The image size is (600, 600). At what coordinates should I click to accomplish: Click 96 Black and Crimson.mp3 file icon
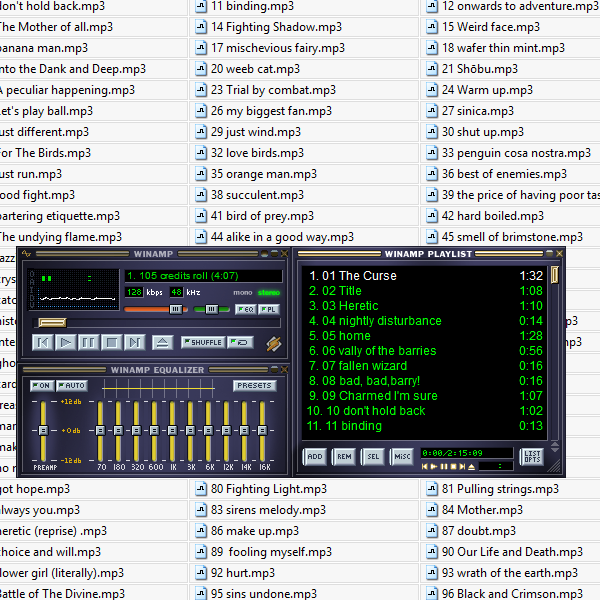coord(432,593)
